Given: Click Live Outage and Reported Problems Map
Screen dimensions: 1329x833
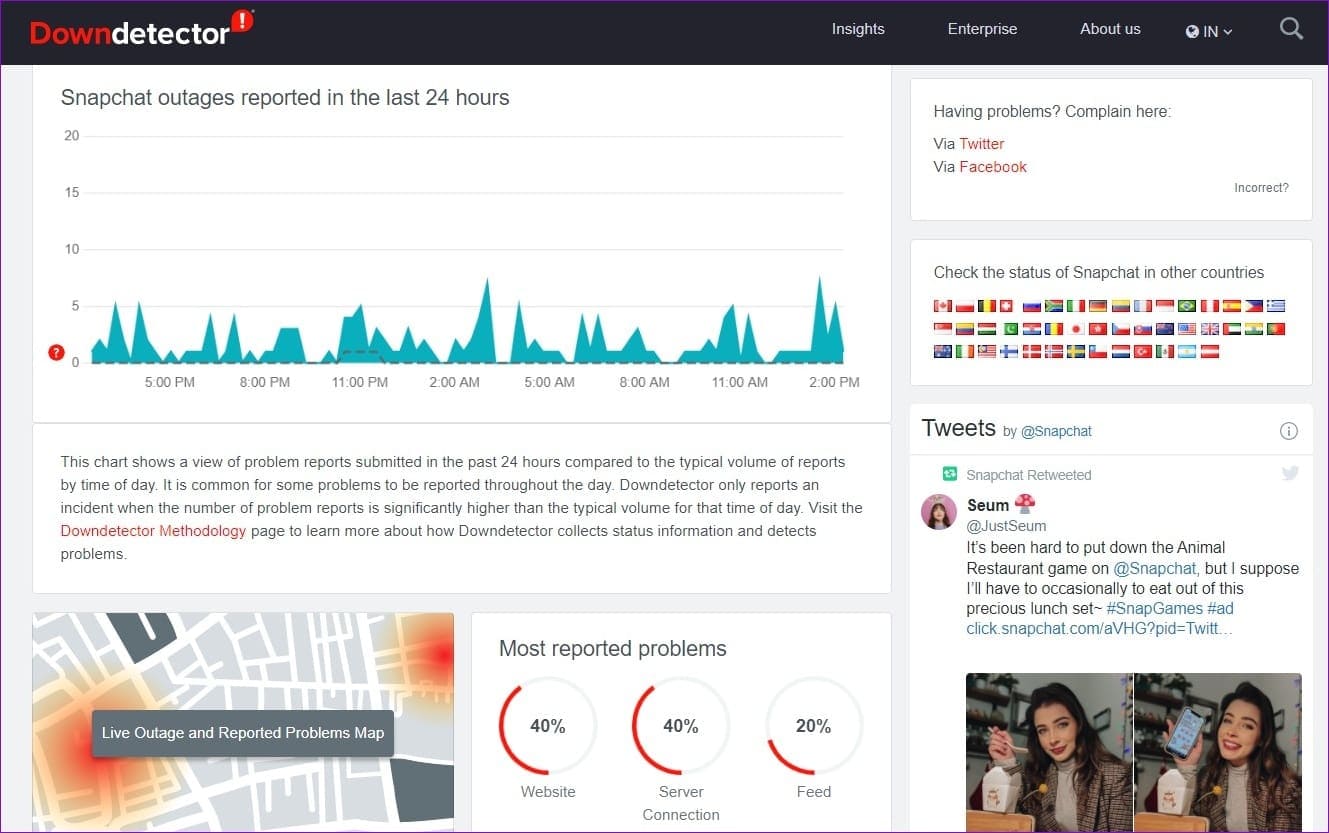Looking at the screenshot, I should pyautogui.click(x=243, y=733).
